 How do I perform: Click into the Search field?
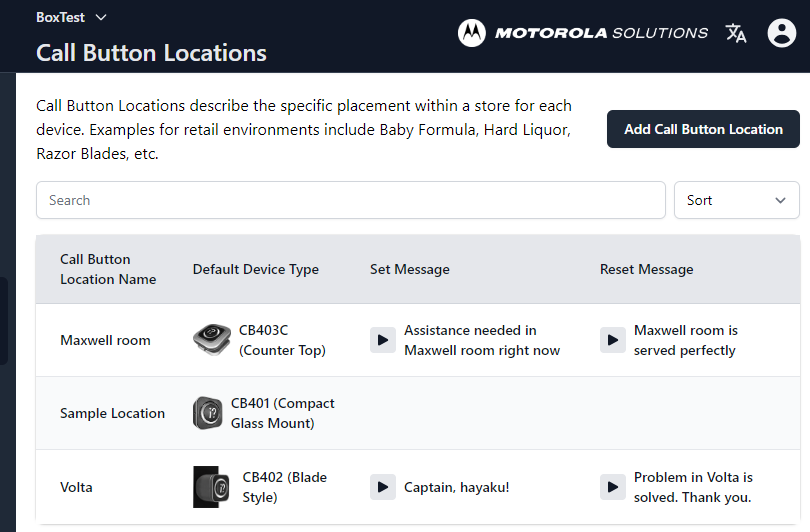point(350,200)
